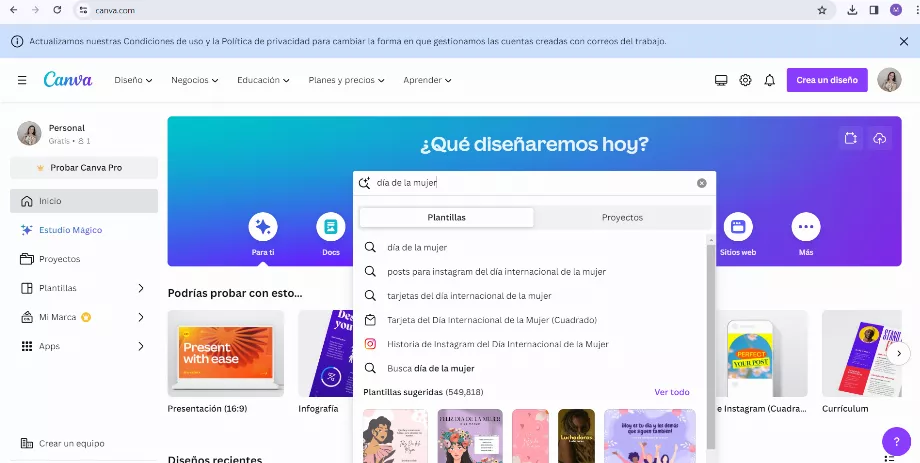Image resolution: width=920 pixels, height=463 pixels.
Task: Click the browser reload icon
Action: tap(57, 10)
